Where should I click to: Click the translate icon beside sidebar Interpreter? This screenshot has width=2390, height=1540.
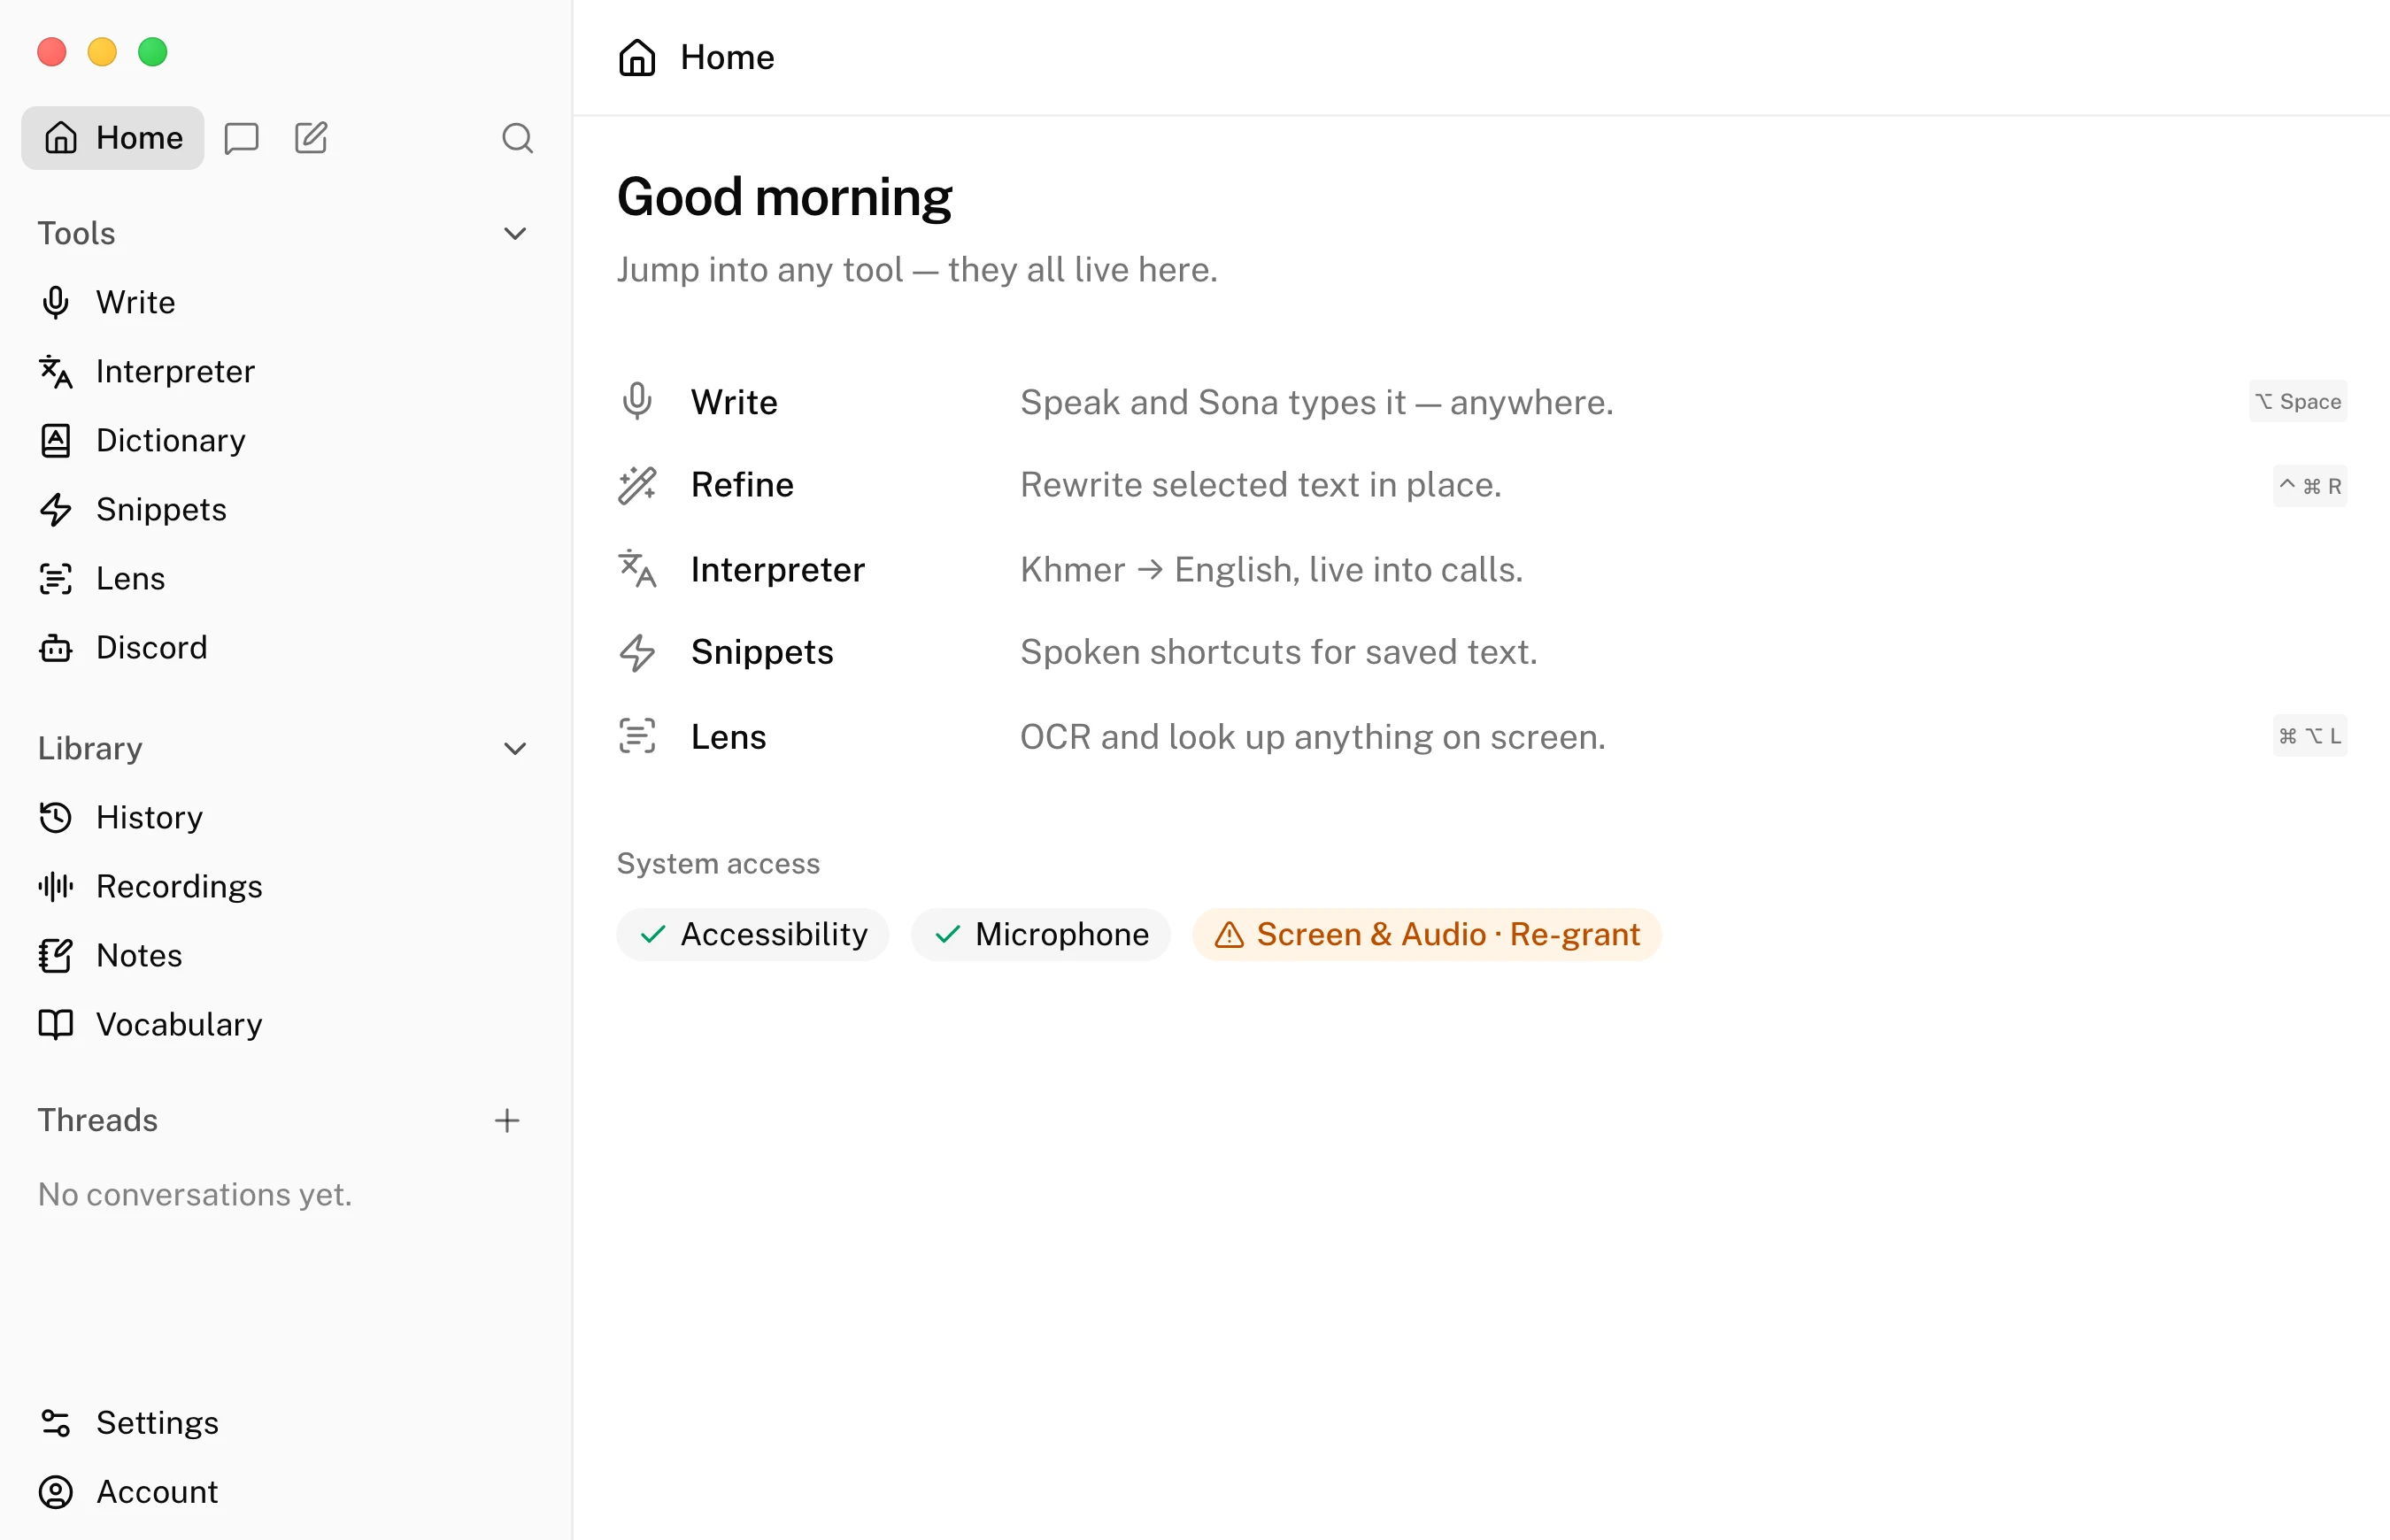tap(56, 371)
